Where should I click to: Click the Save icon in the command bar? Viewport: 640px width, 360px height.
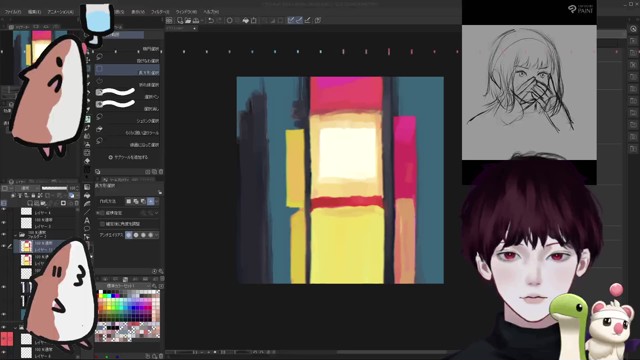click(x=196, y=20)
